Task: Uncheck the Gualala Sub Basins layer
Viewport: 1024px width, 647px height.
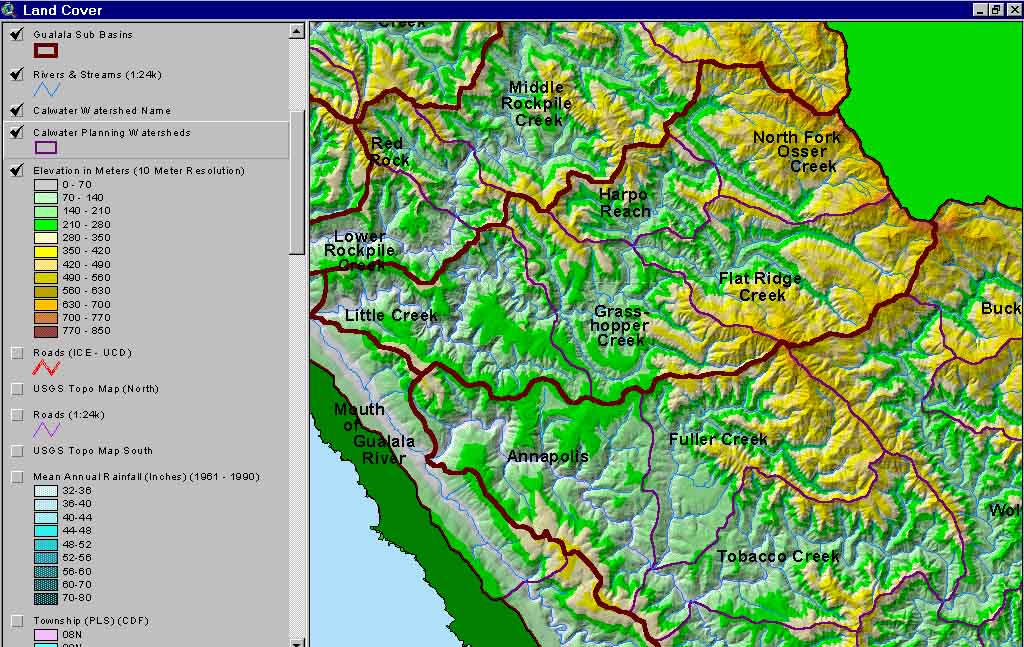Action: (17, 35)
